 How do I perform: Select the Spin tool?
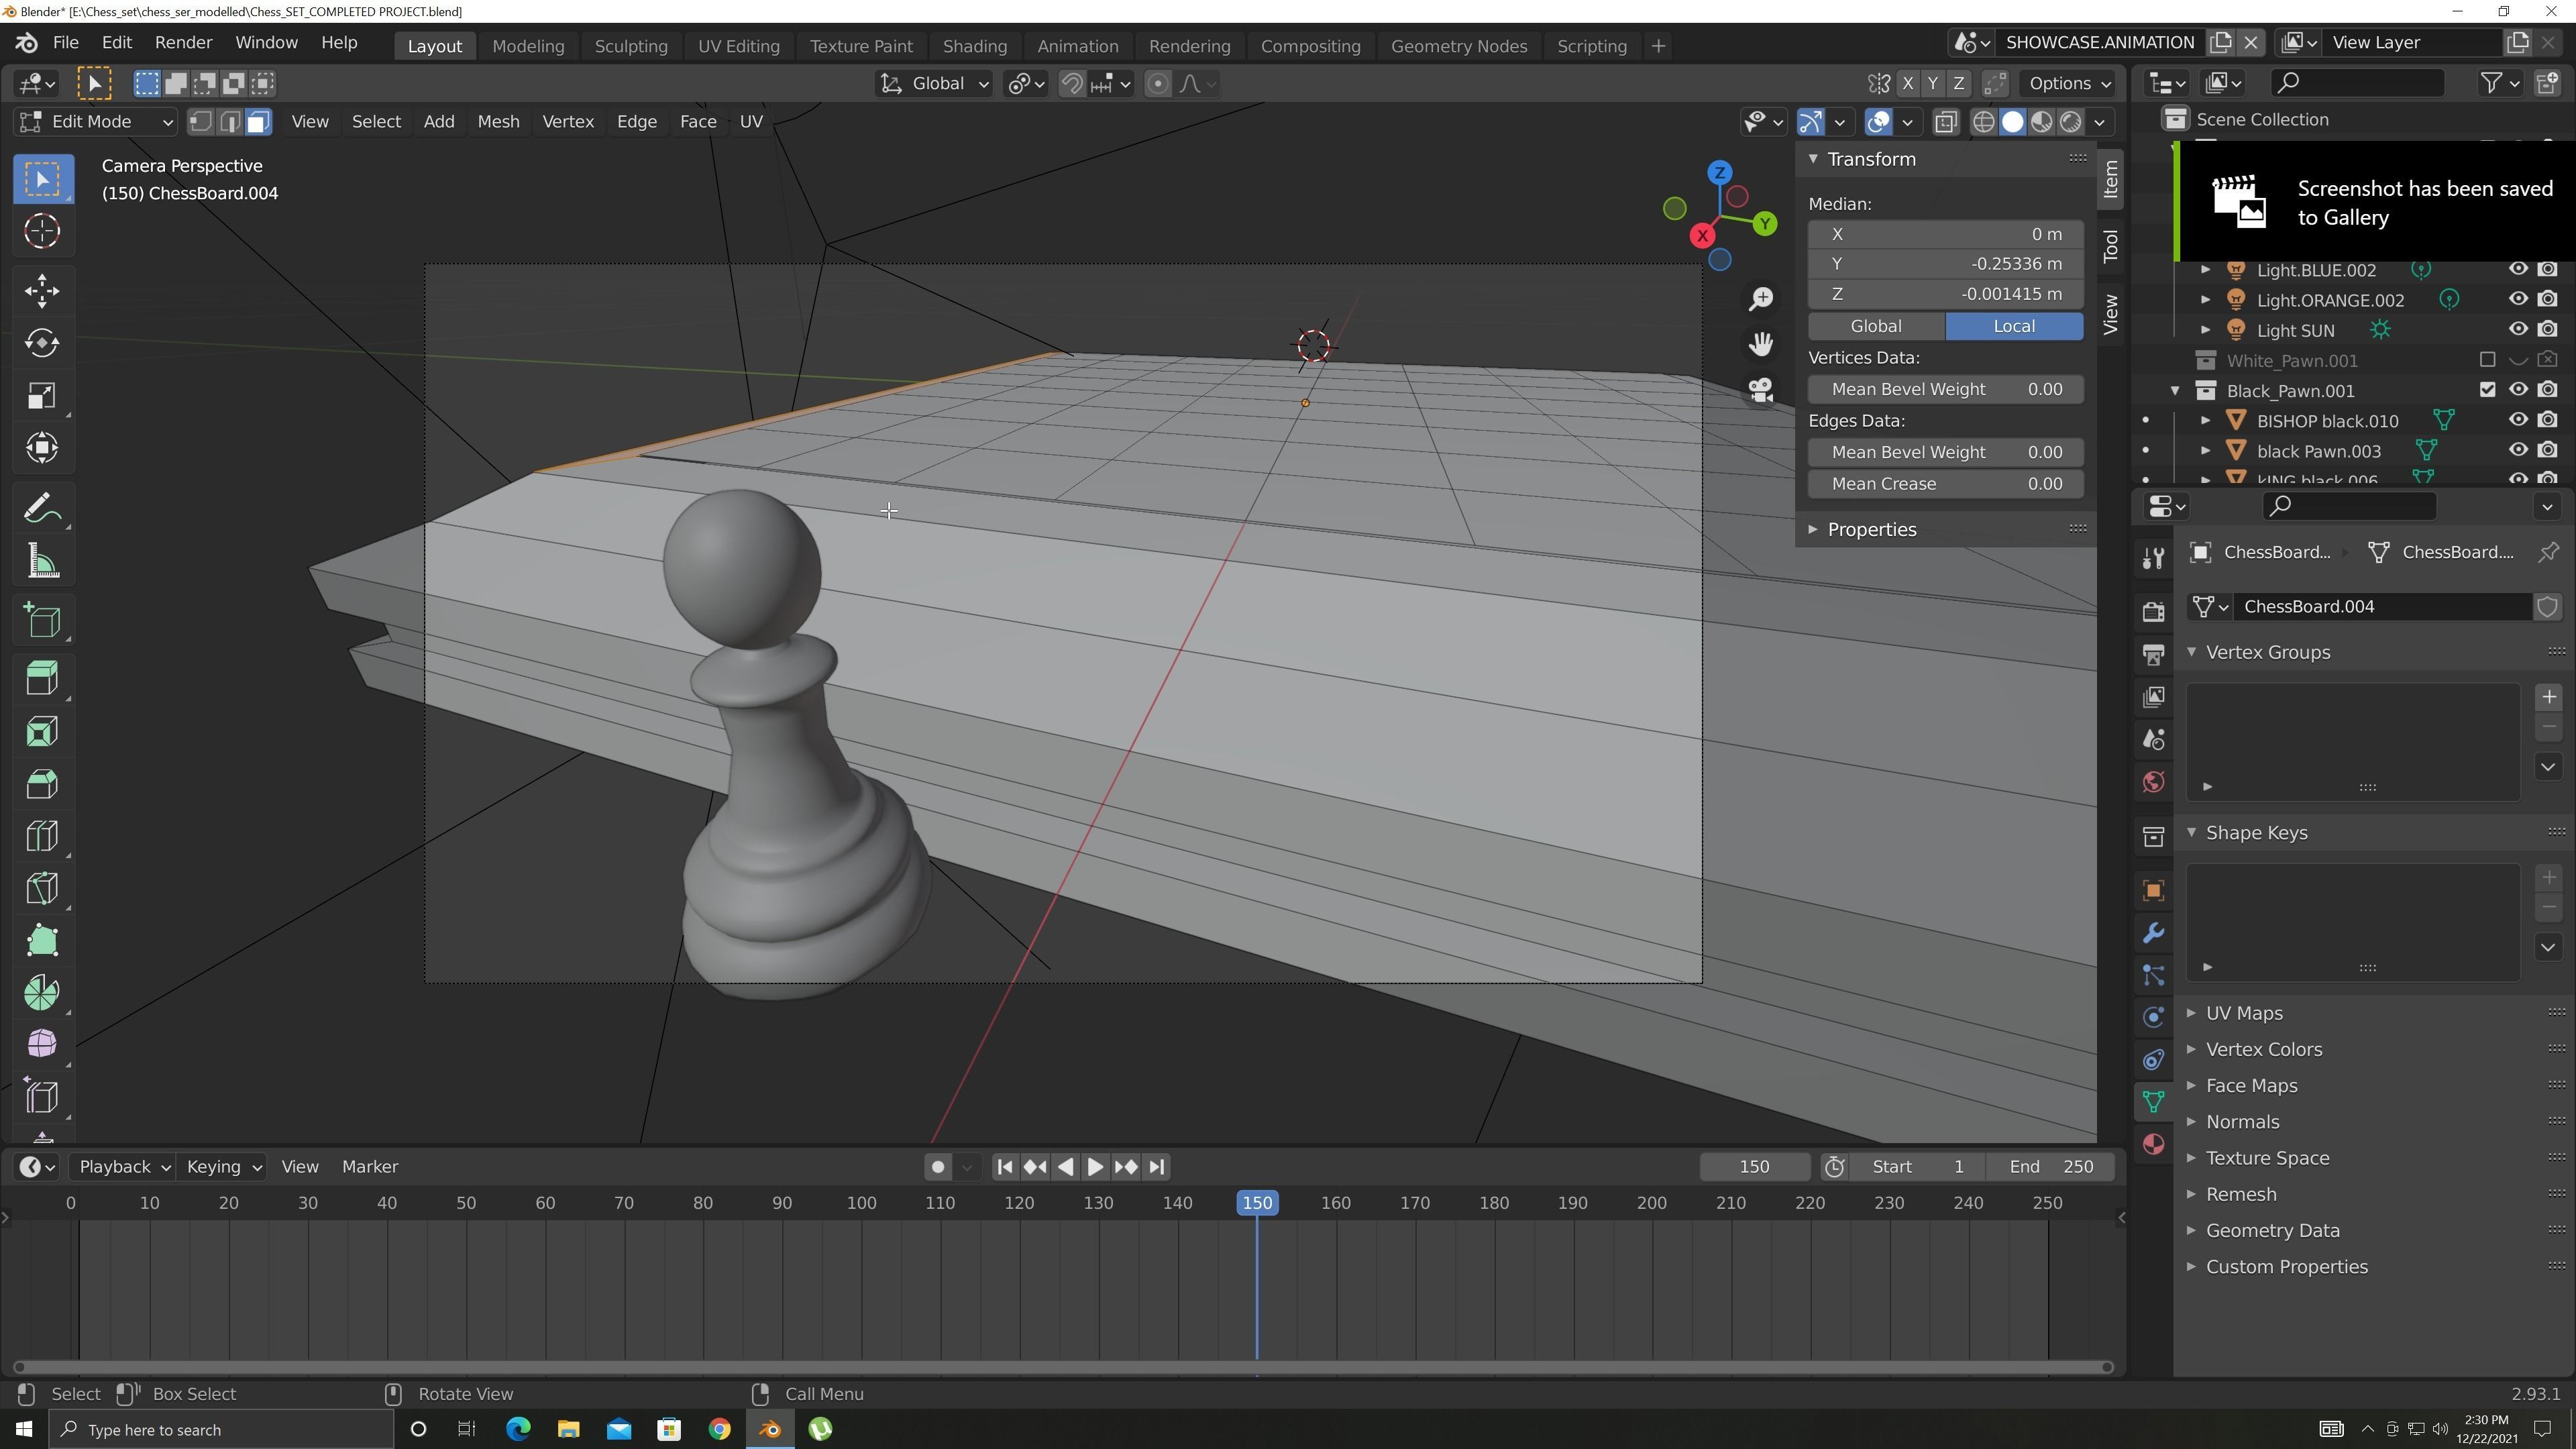42,992
